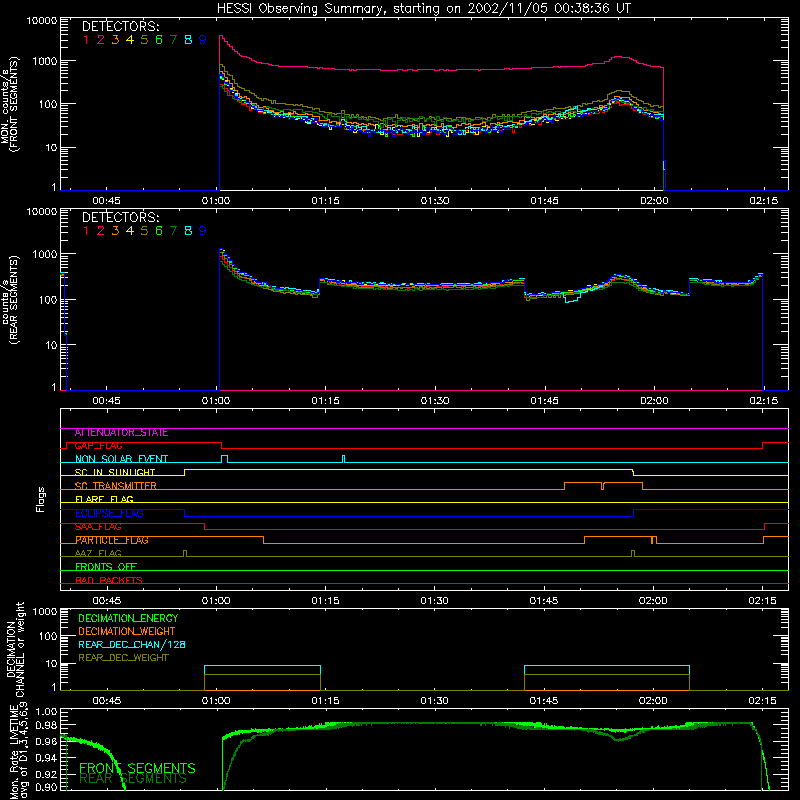Screen dimensions: 800x800
Task: Click the FRONTS_OFF flag label
Action: coord(106,567)
